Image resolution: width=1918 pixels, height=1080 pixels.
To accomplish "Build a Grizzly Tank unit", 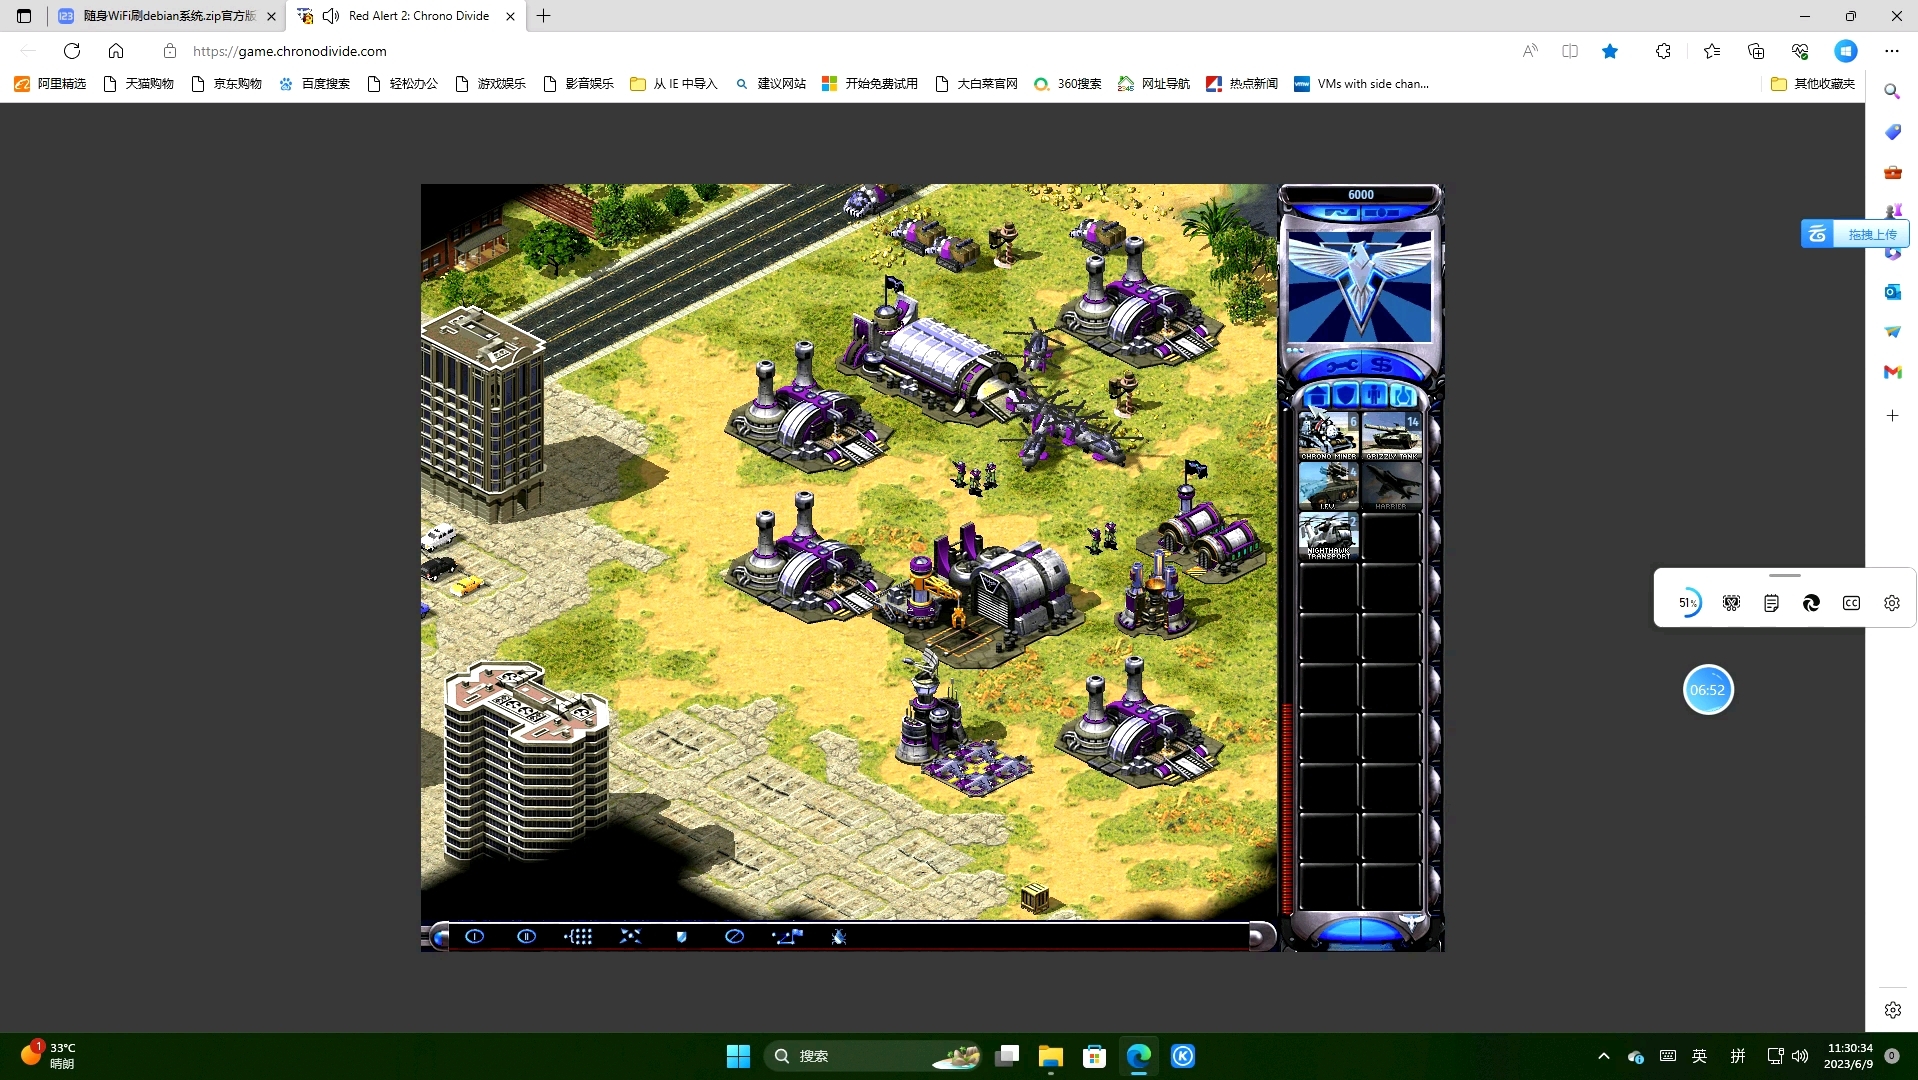I will click(1391, 436).
